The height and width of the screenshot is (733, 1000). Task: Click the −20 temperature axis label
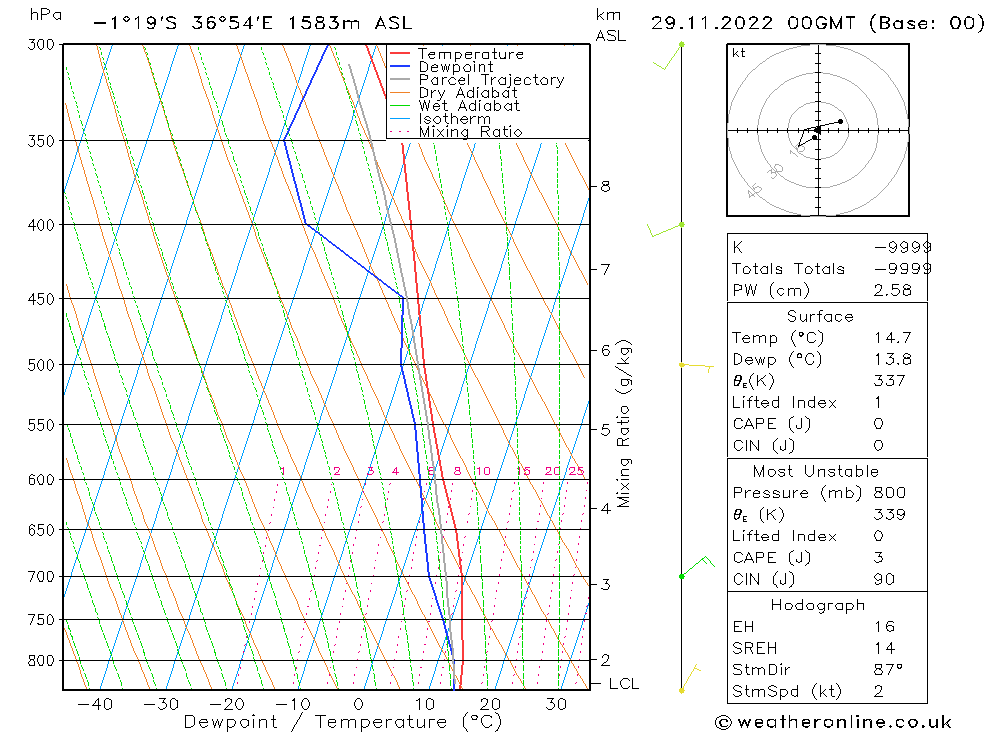(x=226, y=704)
